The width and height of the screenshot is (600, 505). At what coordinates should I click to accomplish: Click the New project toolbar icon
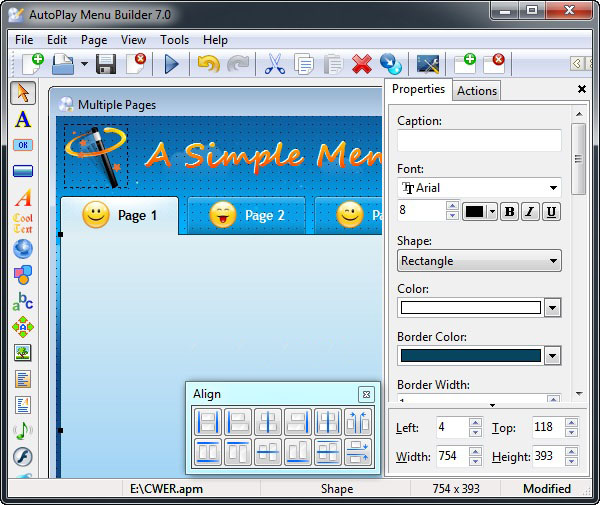(x=33, y=64)
